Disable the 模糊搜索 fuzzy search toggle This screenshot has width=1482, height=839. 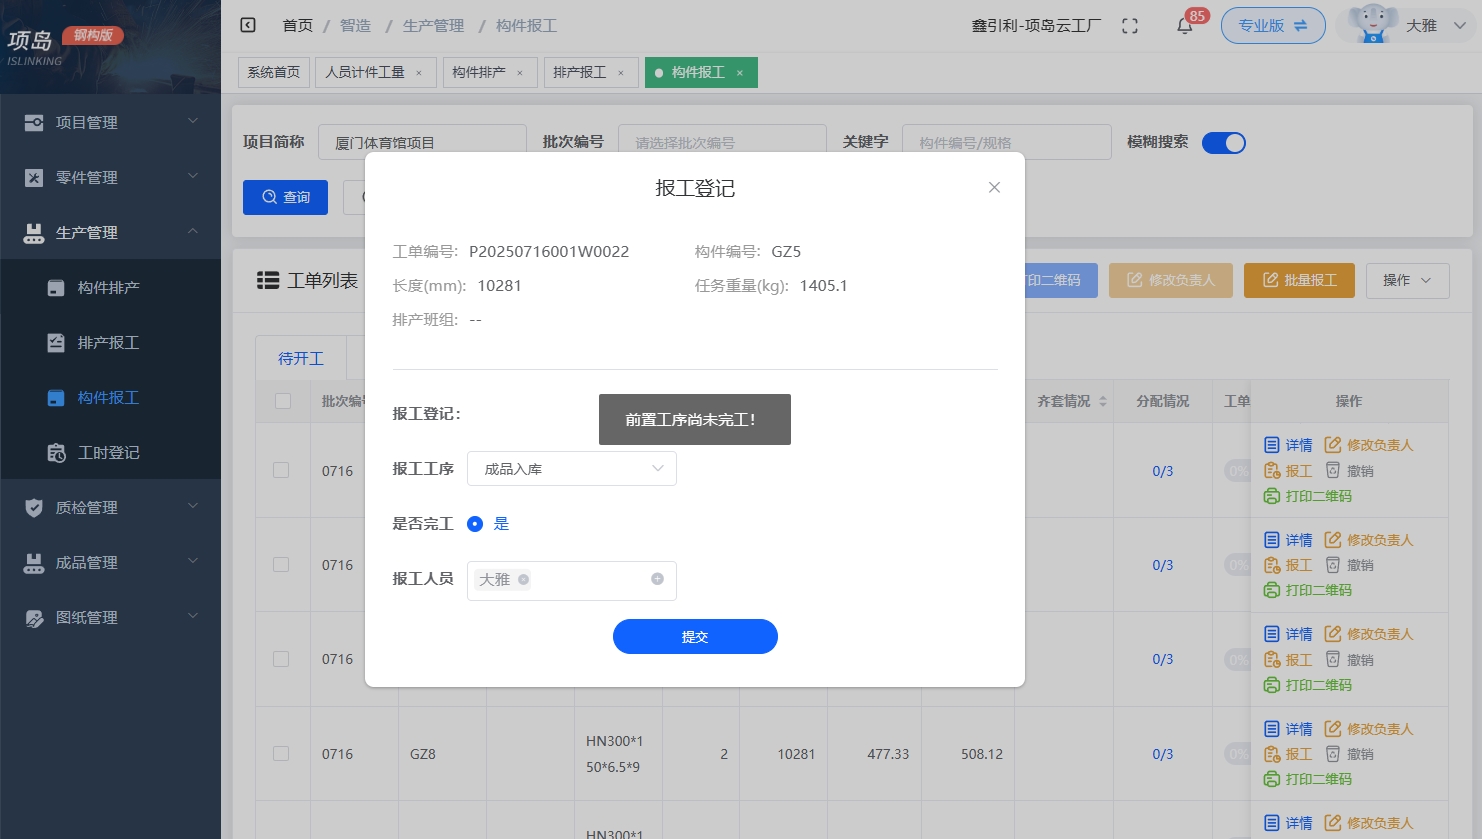tap(1224, 143)
